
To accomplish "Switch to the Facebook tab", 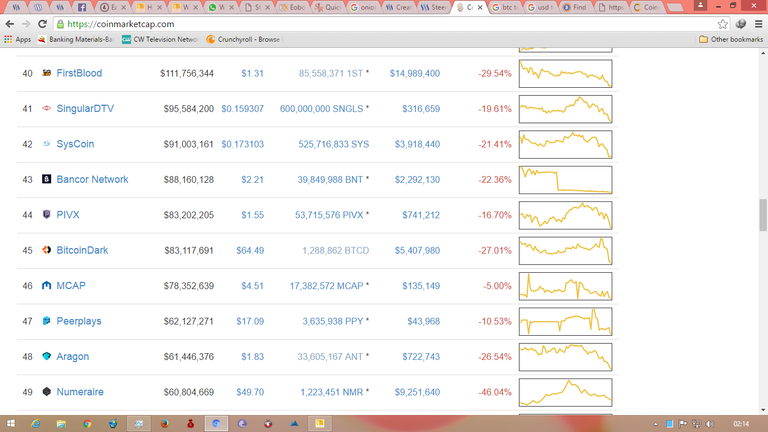I will point(82,7).
